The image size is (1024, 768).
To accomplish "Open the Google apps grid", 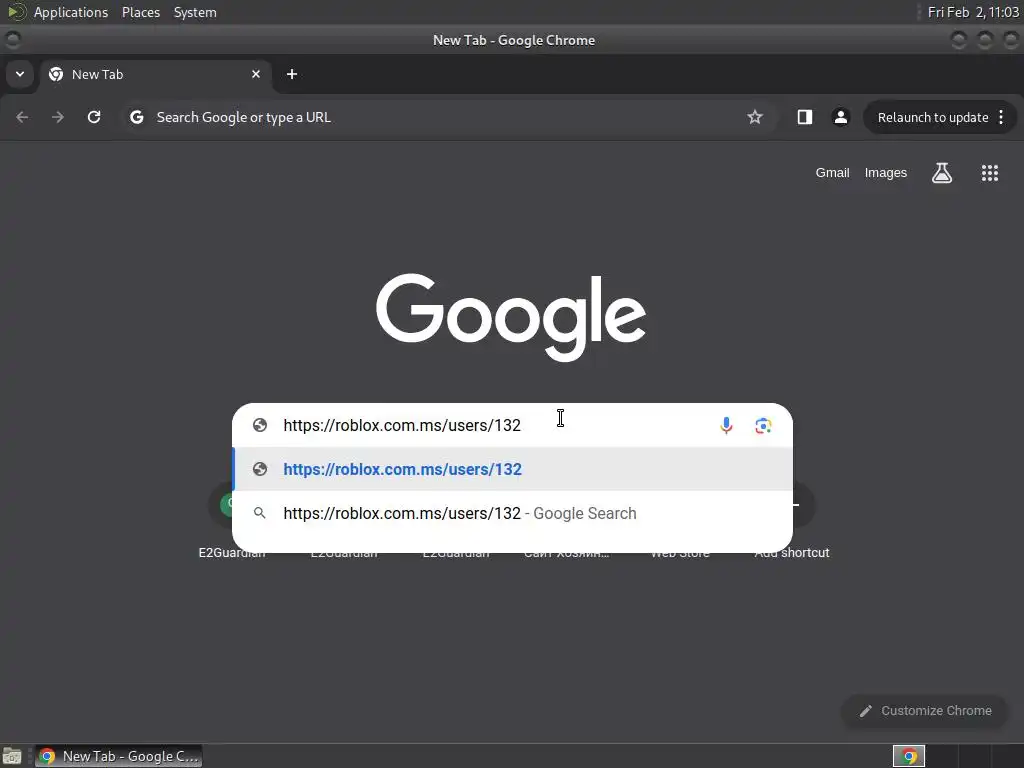I will point(989,173).
